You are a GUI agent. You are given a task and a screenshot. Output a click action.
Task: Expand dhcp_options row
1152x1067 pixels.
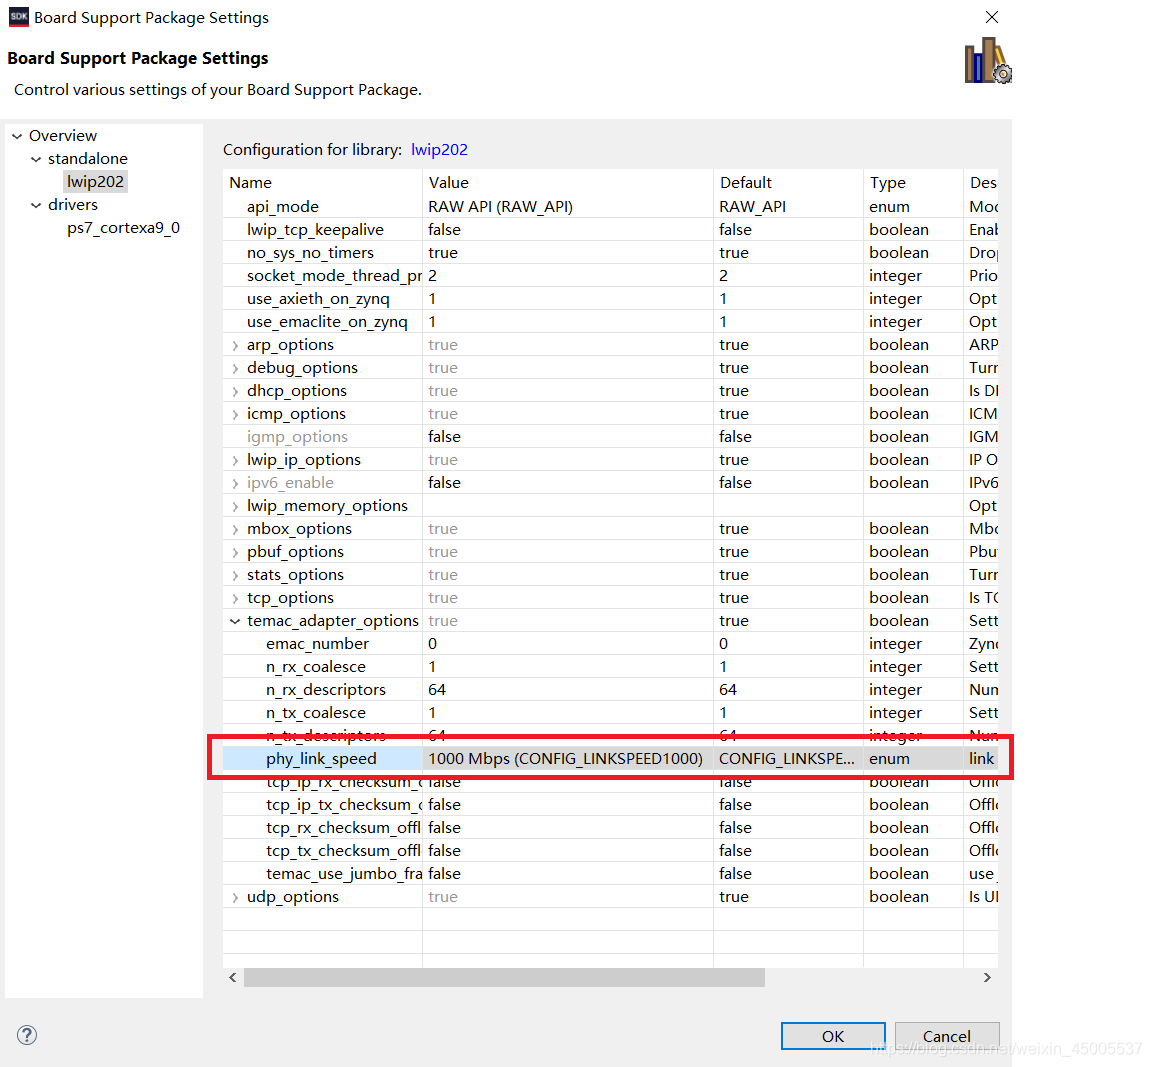(235, 392)
